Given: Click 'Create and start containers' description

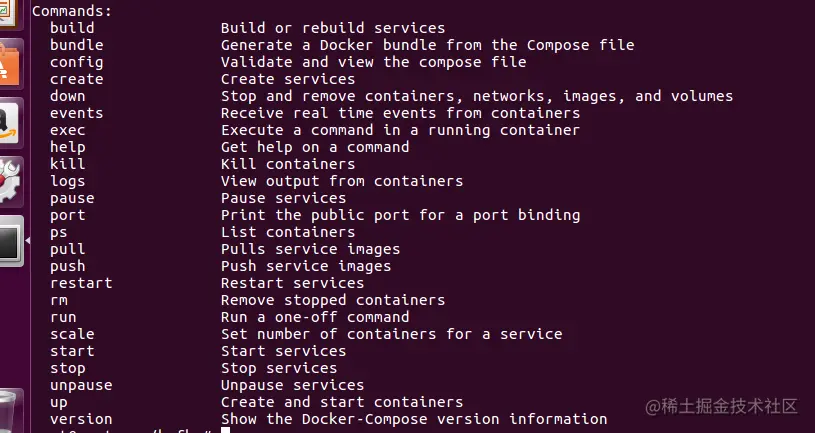Looking at the screenshot, I should tap(341, 402).
